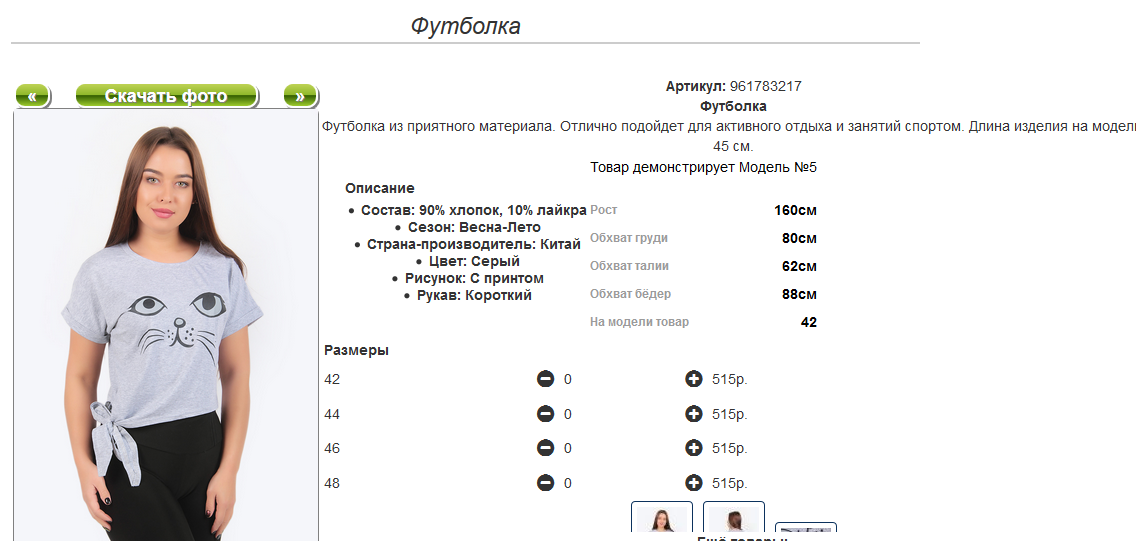Viewport: 1136px width, 541px height.
Task: Click the quantity 0 for size 46
Action: [567, 448]
